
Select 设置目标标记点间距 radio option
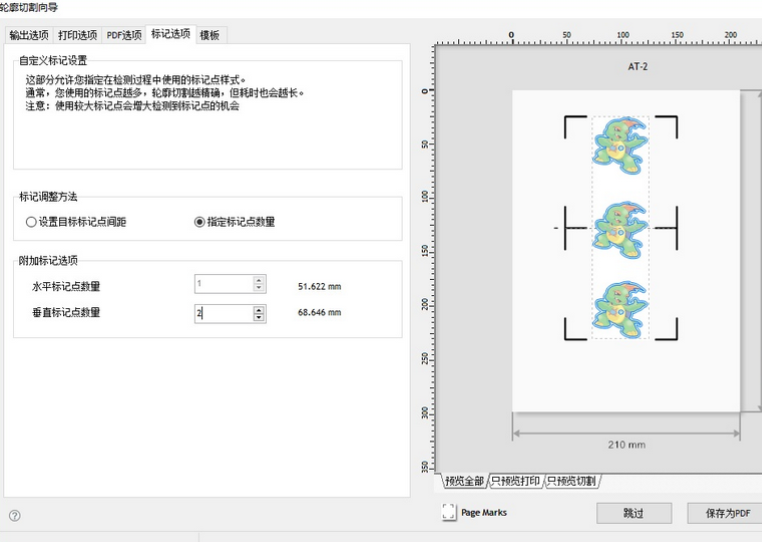pyautogui.click(x=31, y=222)
